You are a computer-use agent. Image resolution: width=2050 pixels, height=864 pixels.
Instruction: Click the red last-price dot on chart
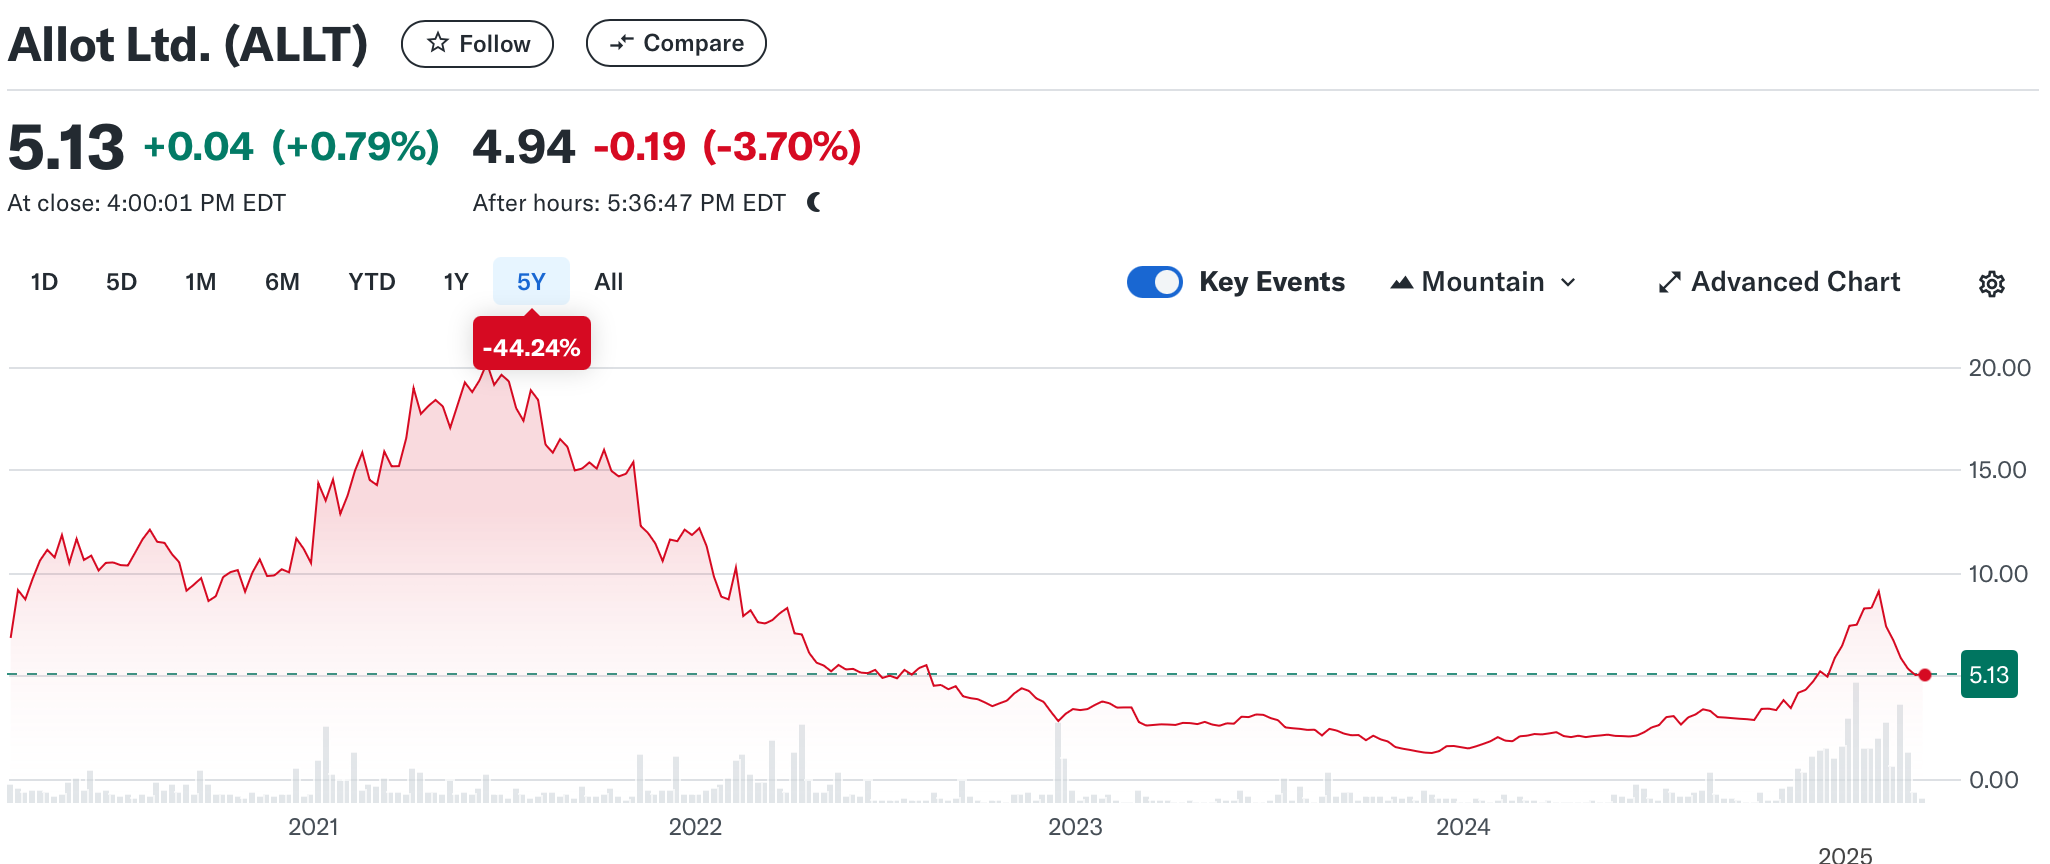1925,675
